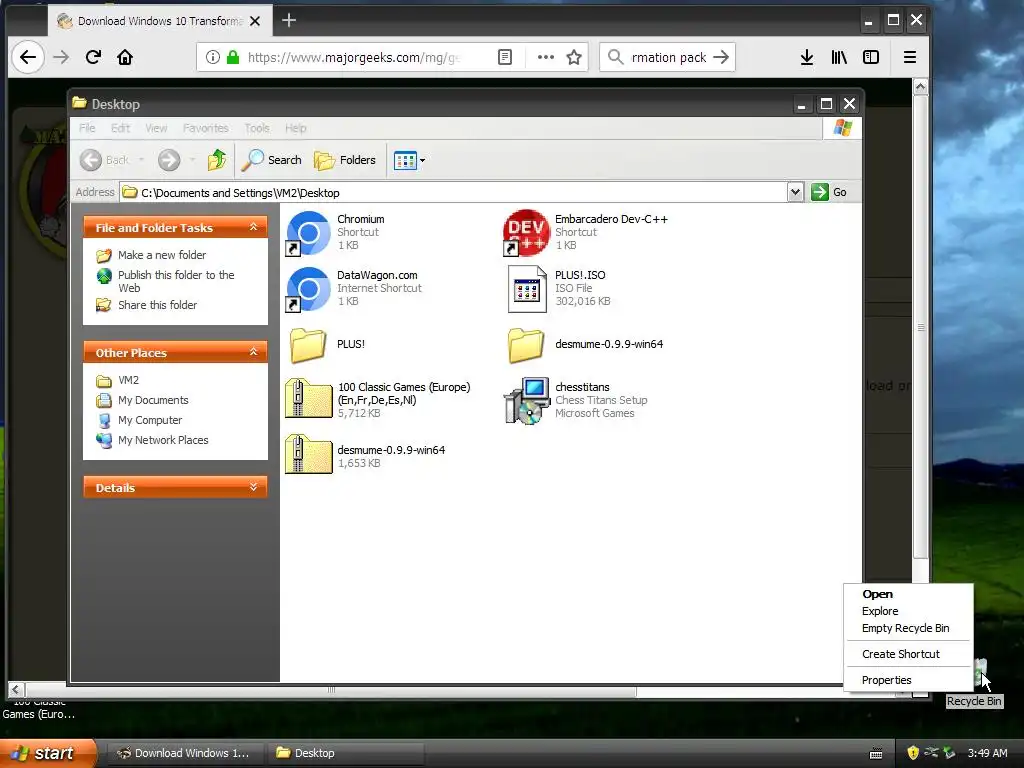
Task: Expand the Explorer address bar dropdown
Action: pos(795,192)
